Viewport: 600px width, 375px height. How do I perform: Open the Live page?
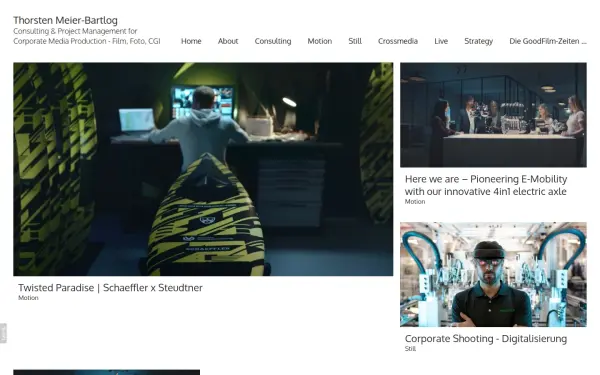pos(441,41)
